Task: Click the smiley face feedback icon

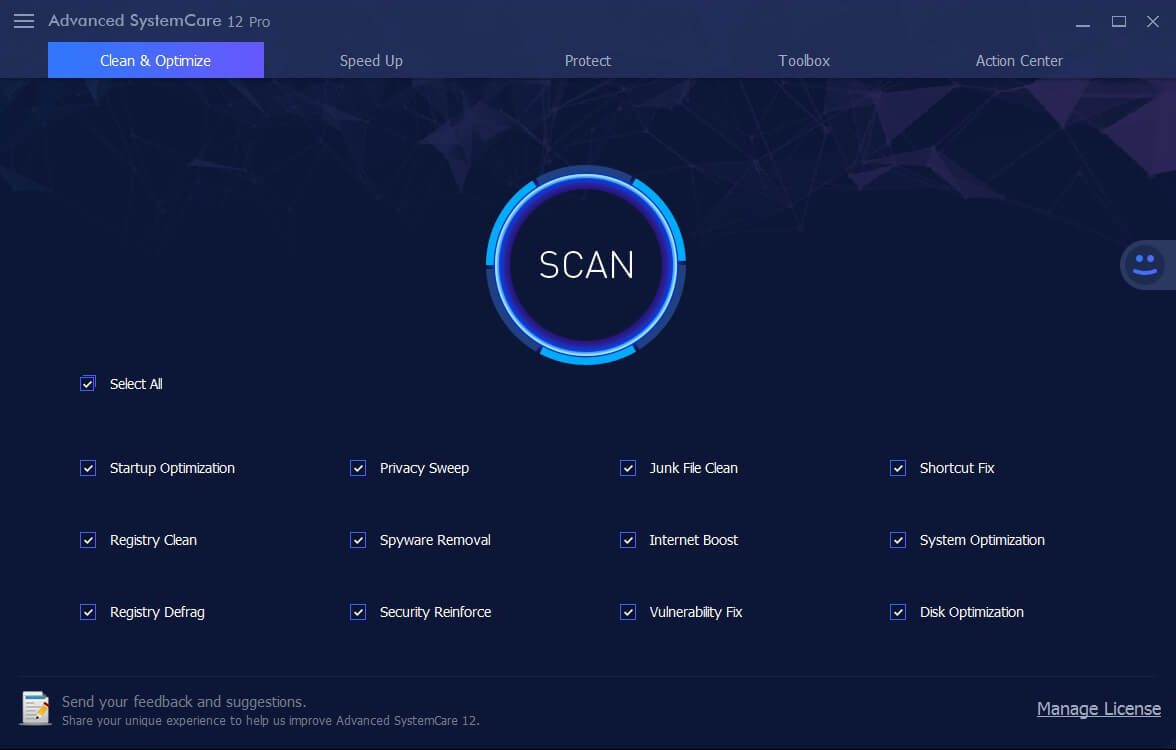Action: click(x=1144, y=265)
